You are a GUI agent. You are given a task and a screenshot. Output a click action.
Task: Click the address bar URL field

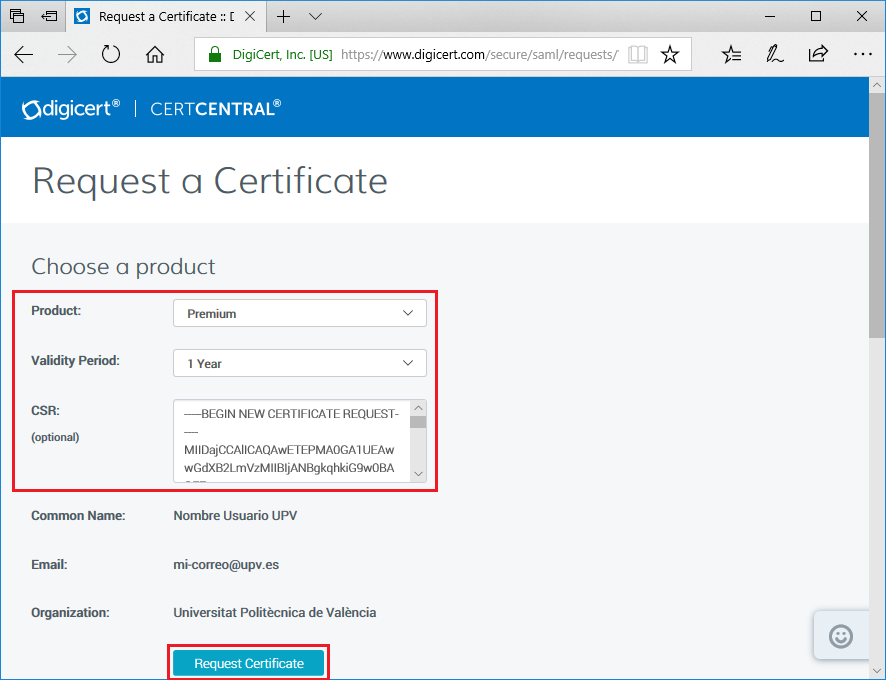click(x=478, y=55)
